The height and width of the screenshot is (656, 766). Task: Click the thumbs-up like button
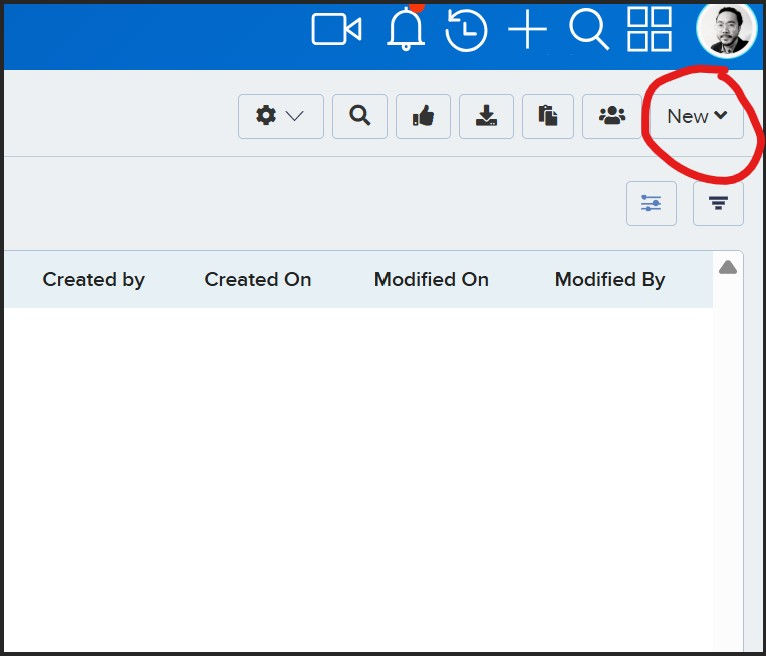point(423,116)
